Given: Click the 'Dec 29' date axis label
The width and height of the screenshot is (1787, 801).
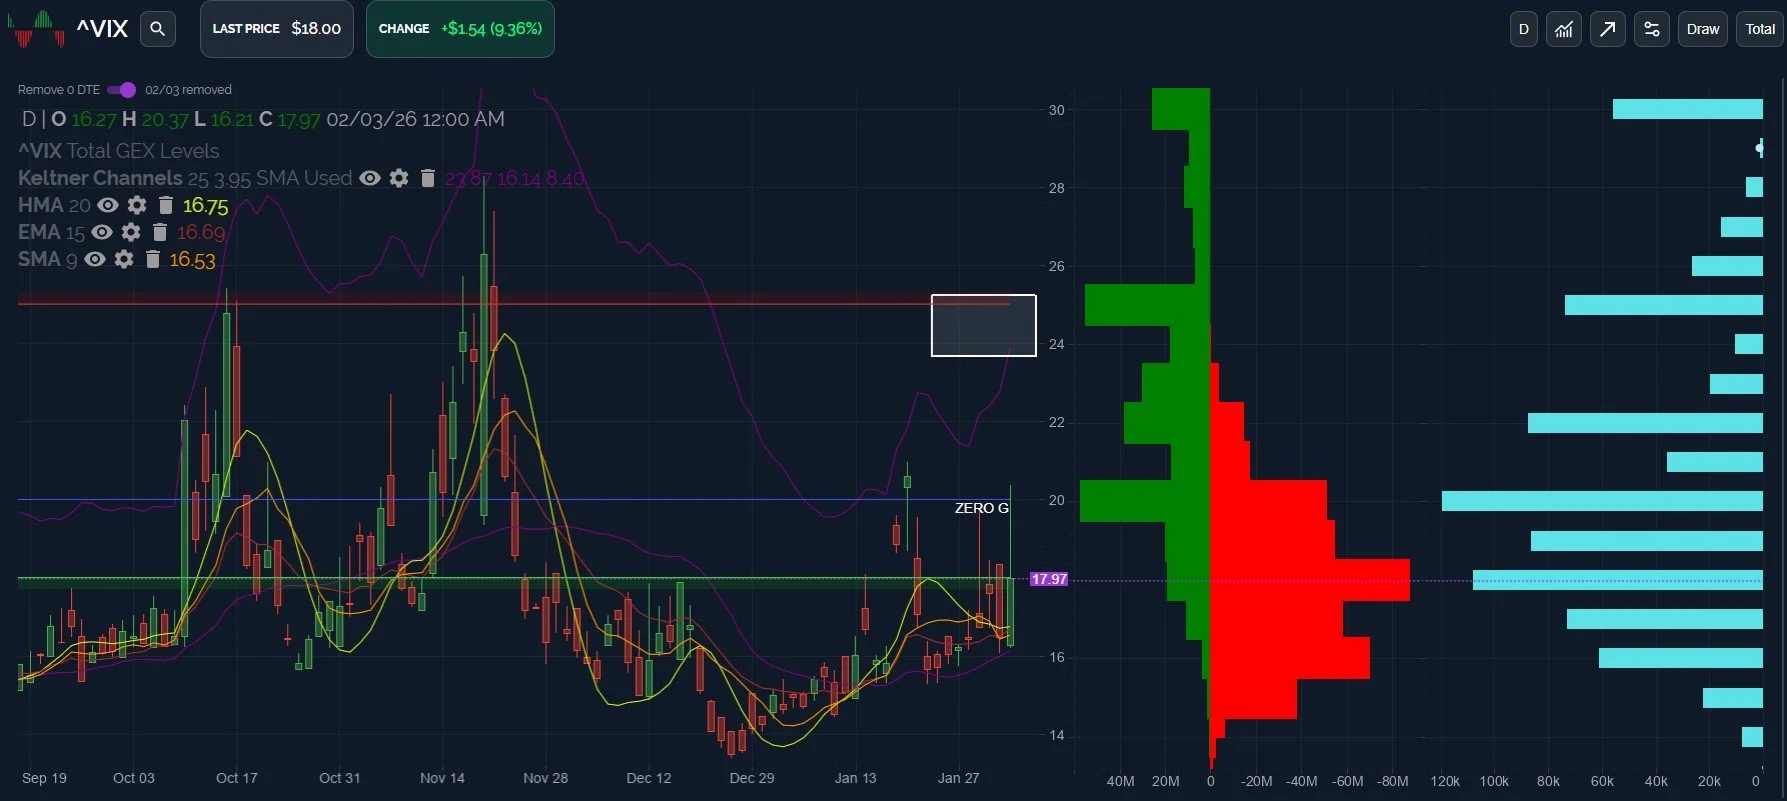Looking at the screenshot, I should pos(752,778).
